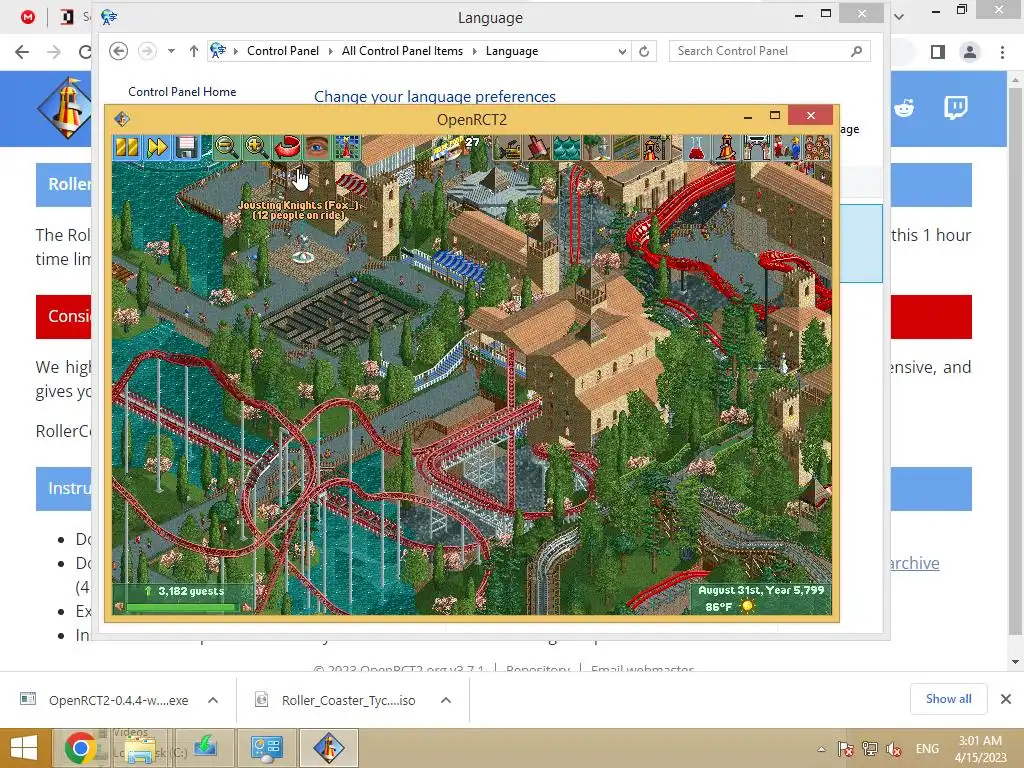Switch to OpenRCT2 taskbar button

pos(328,748)
